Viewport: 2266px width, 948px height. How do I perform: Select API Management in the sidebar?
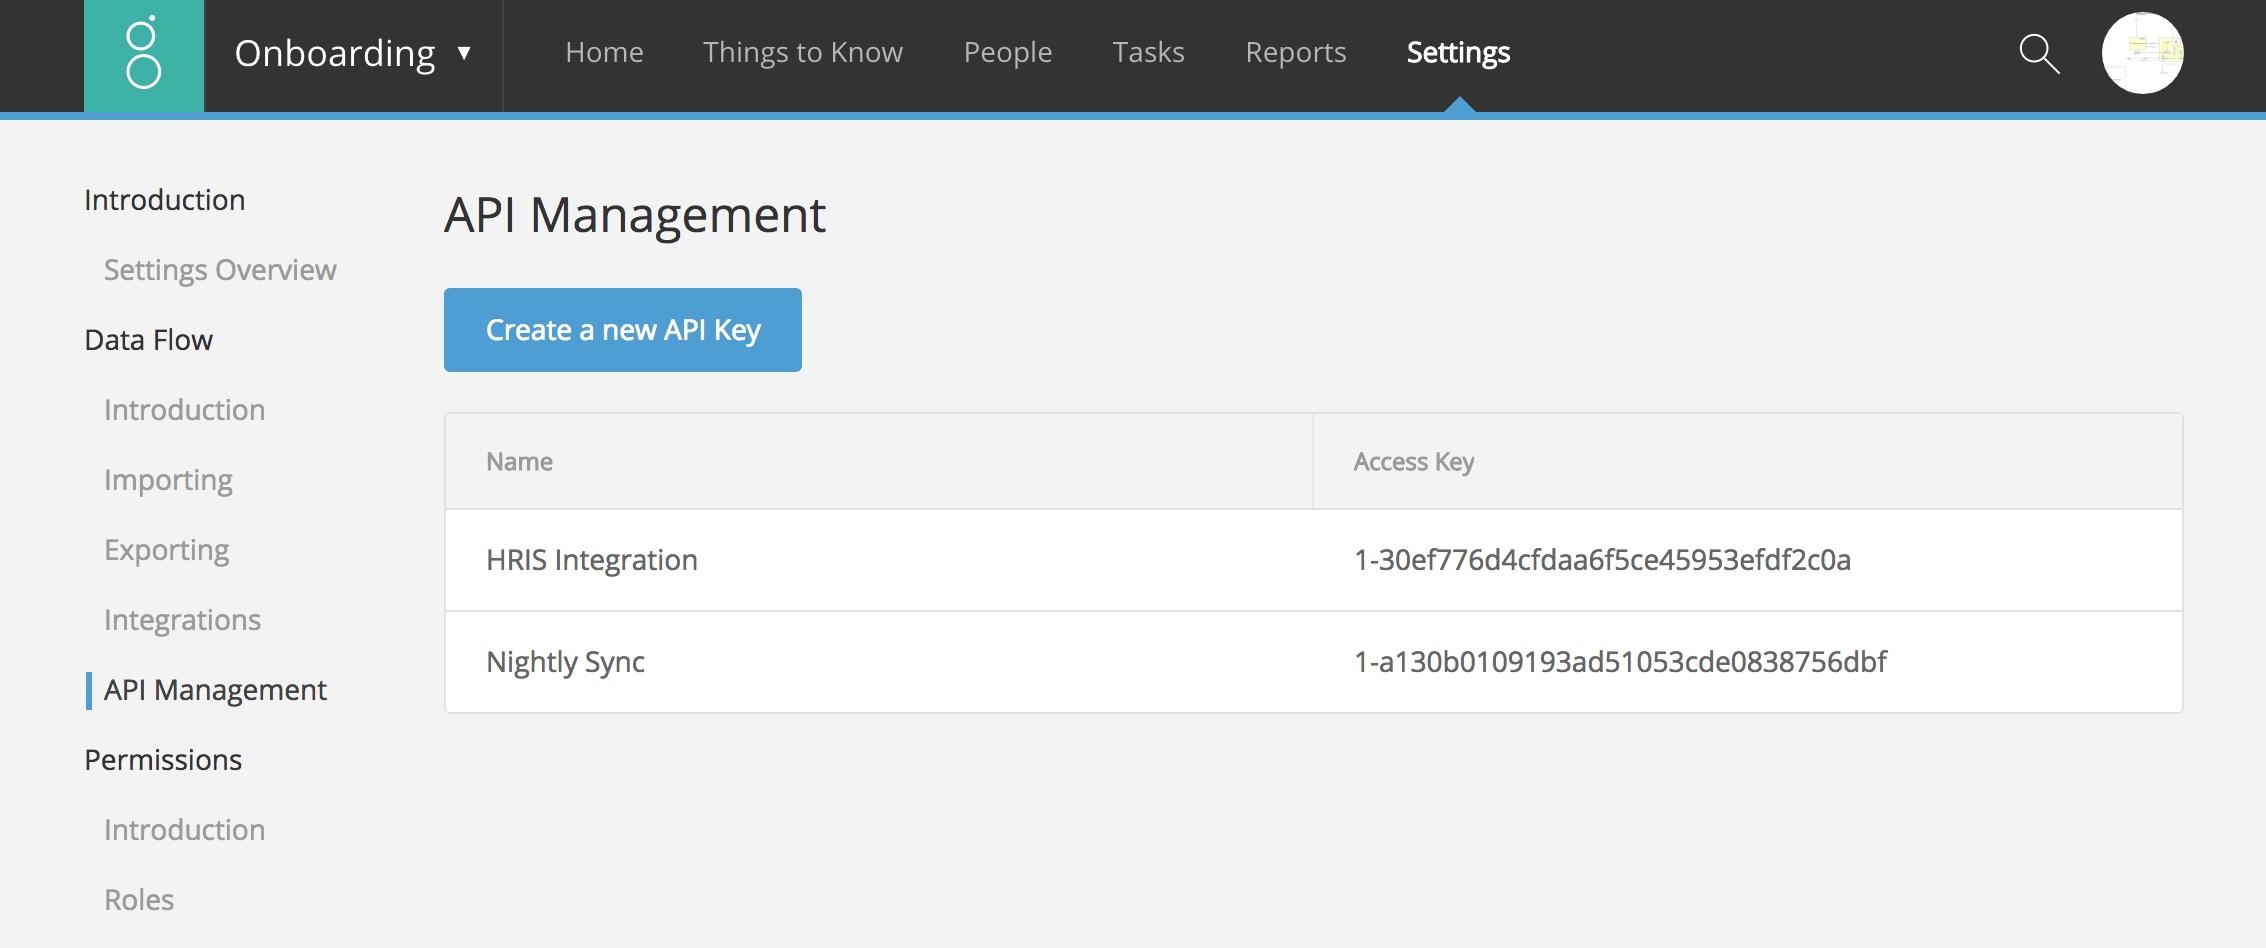point(215,690)
